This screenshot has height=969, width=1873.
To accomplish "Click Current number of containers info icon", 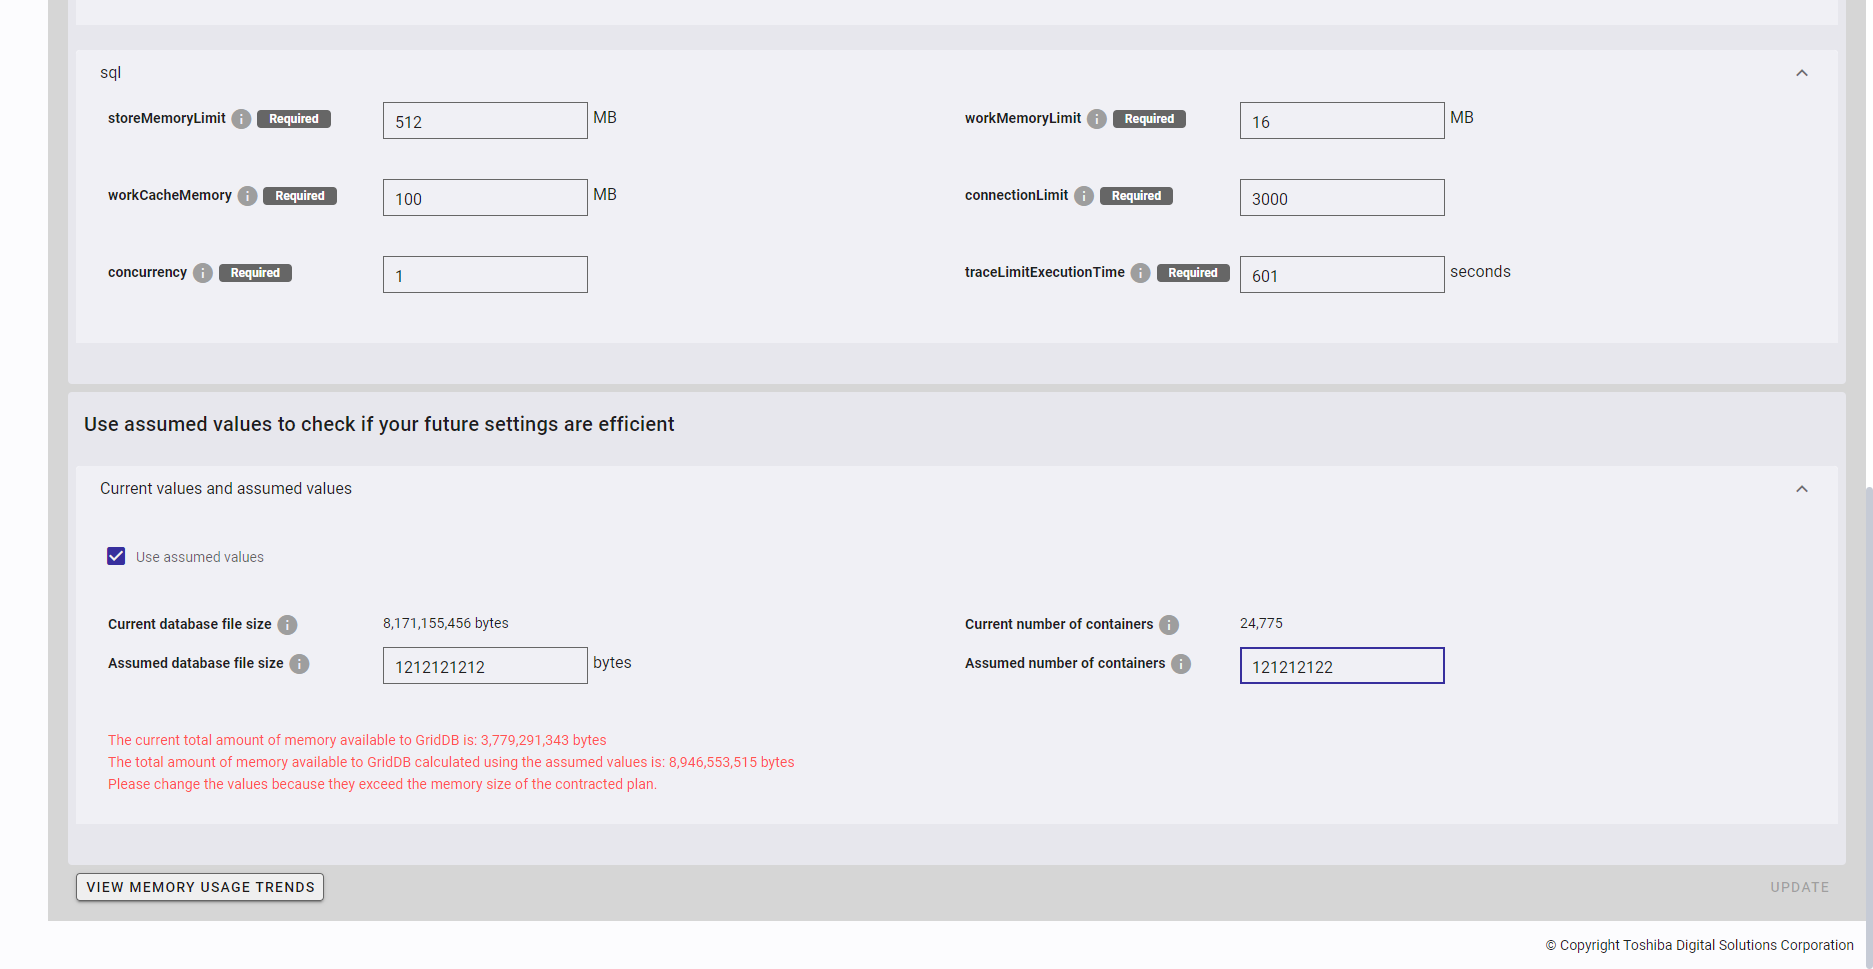I will click(x=1169, y=625).
